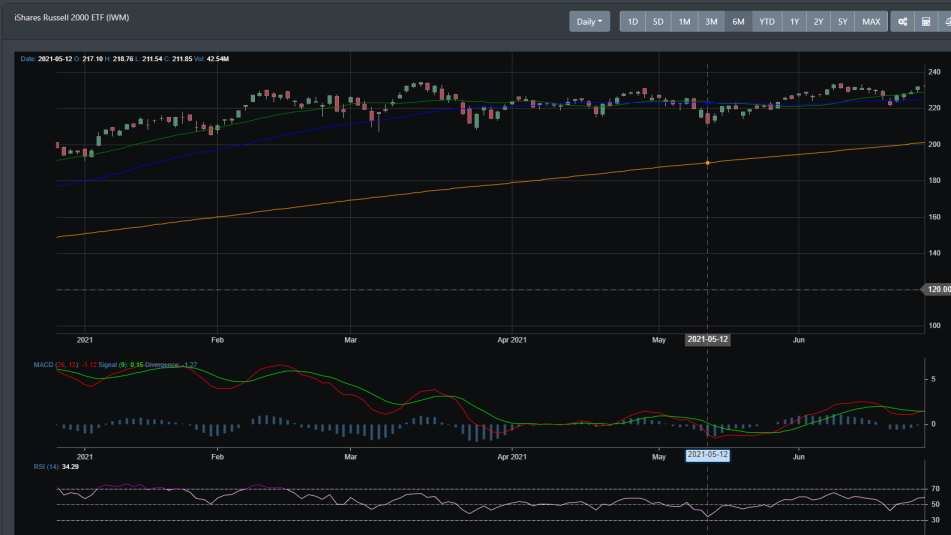Click the Feb label on price chart axis
Image resolution: width=951 pixels, height=535 pixels.
[x=217, y=340]
